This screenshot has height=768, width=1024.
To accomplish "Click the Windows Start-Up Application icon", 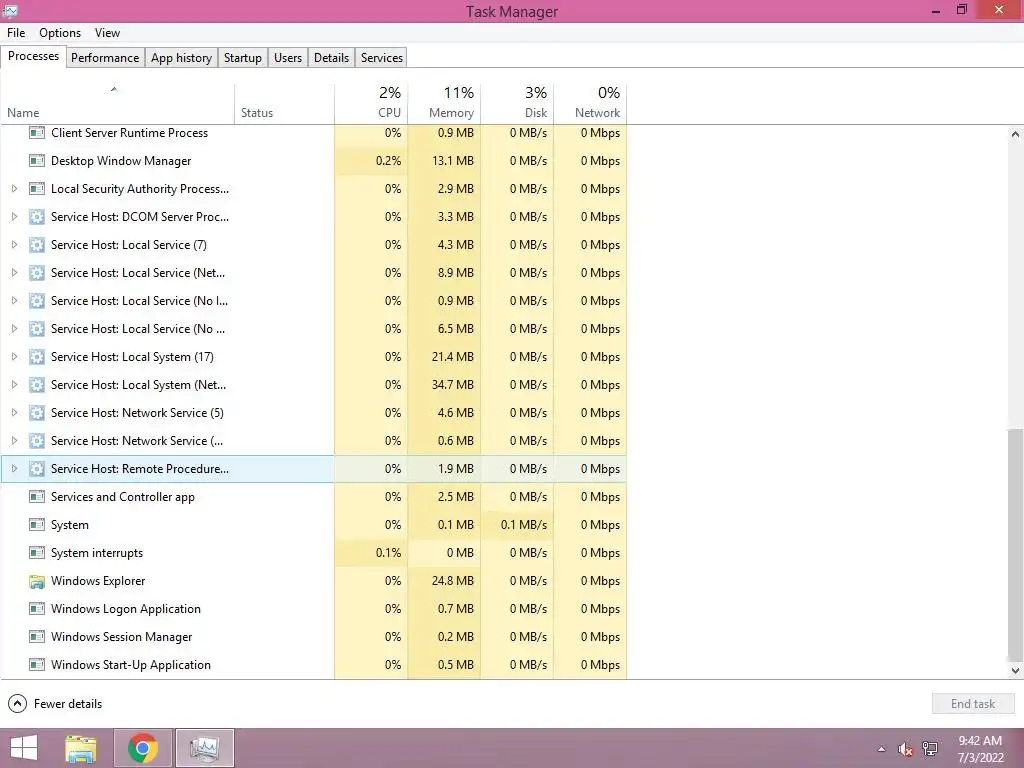I will (37, 665).
